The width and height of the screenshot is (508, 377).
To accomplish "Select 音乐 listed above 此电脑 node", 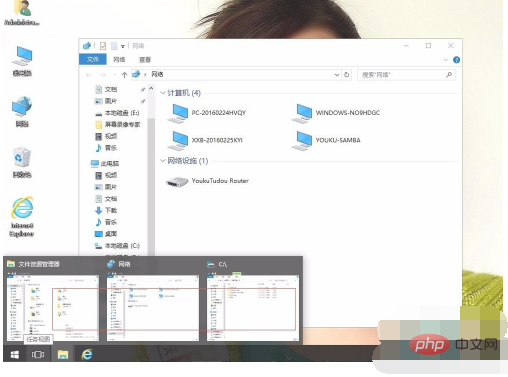I will point(106,148).
